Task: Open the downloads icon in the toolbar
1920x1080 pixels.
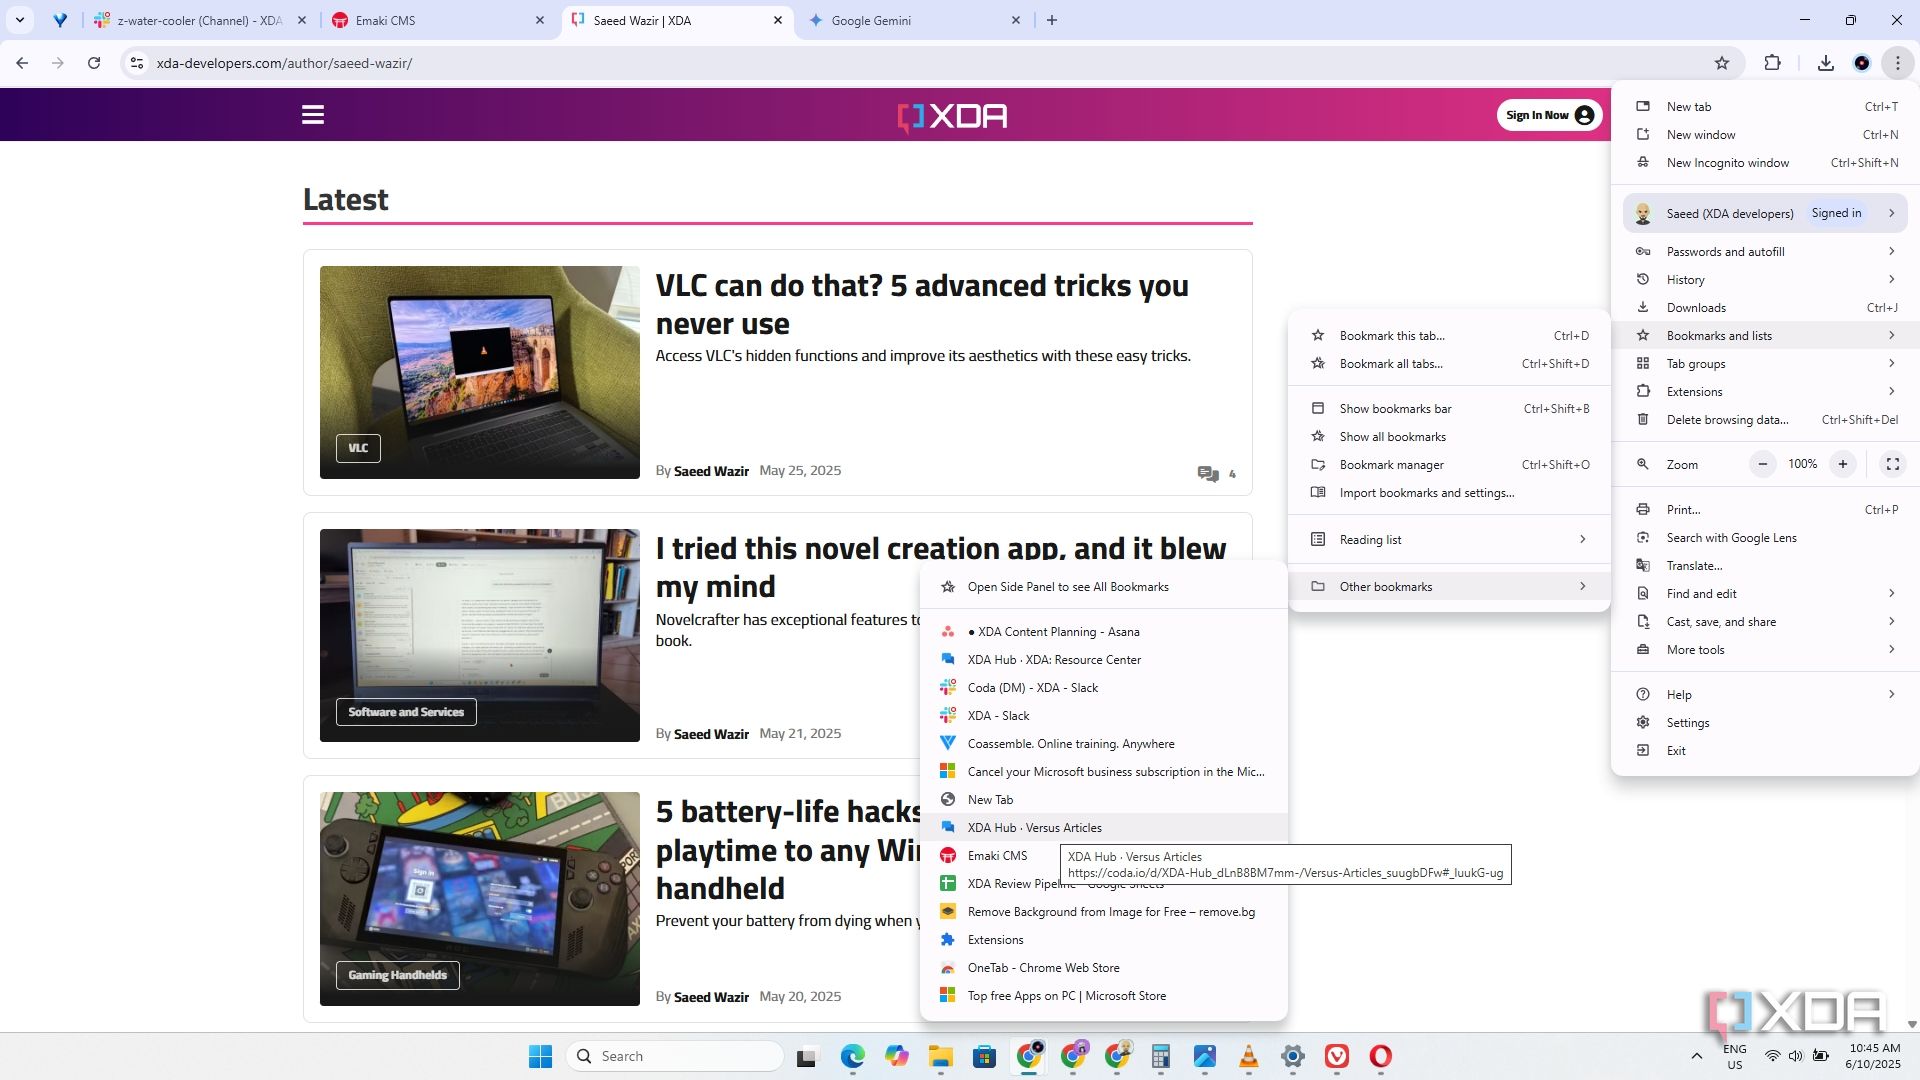Action: (x=1825, y=63)
